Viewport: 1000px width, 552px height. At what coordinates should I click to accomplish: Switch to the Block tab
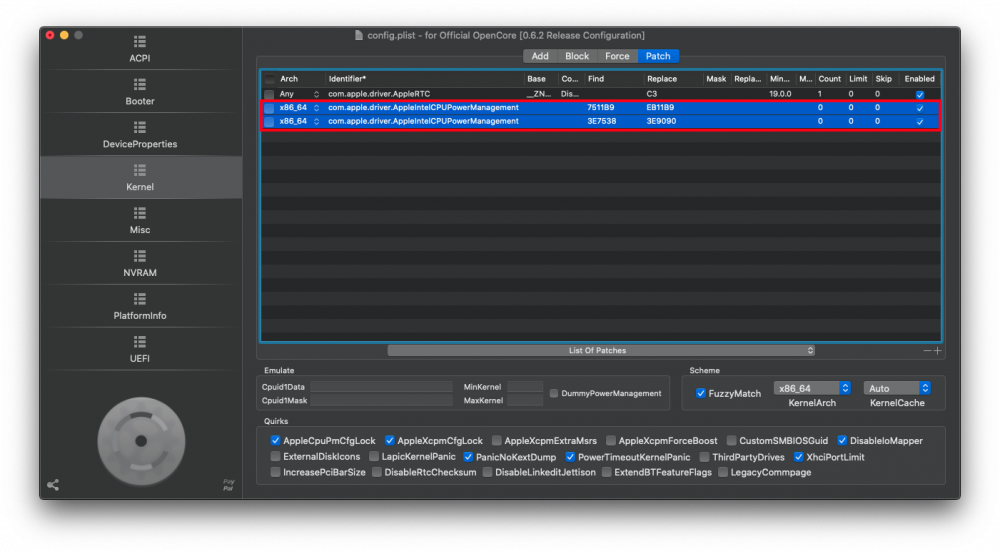pyautogui.click(x=577, y=56)
